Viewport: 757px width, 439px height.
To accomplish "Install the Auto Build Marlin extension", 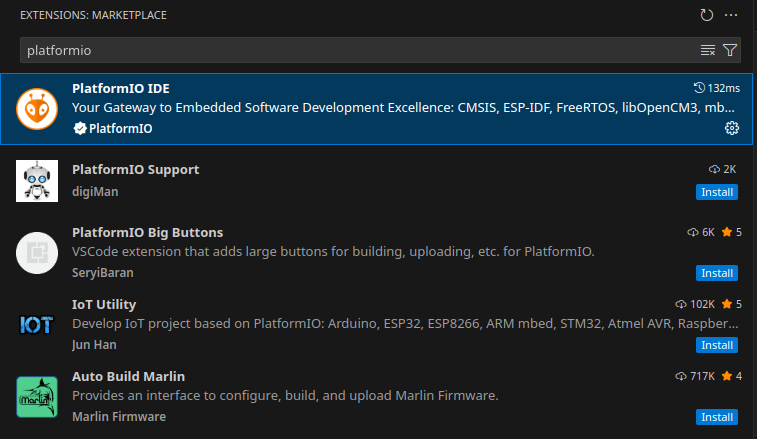I will point(717,417).
